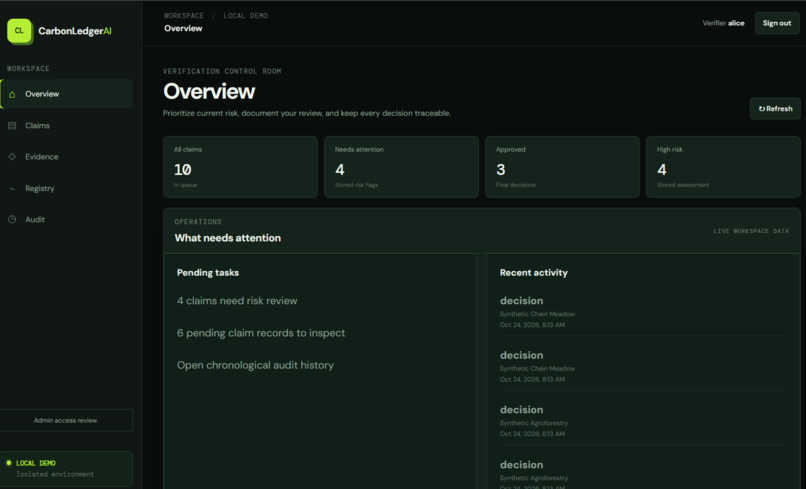Open Admin access review
The width and height of the screenshot is (806, 489).
pyautogui.click(x=66, y=420)
